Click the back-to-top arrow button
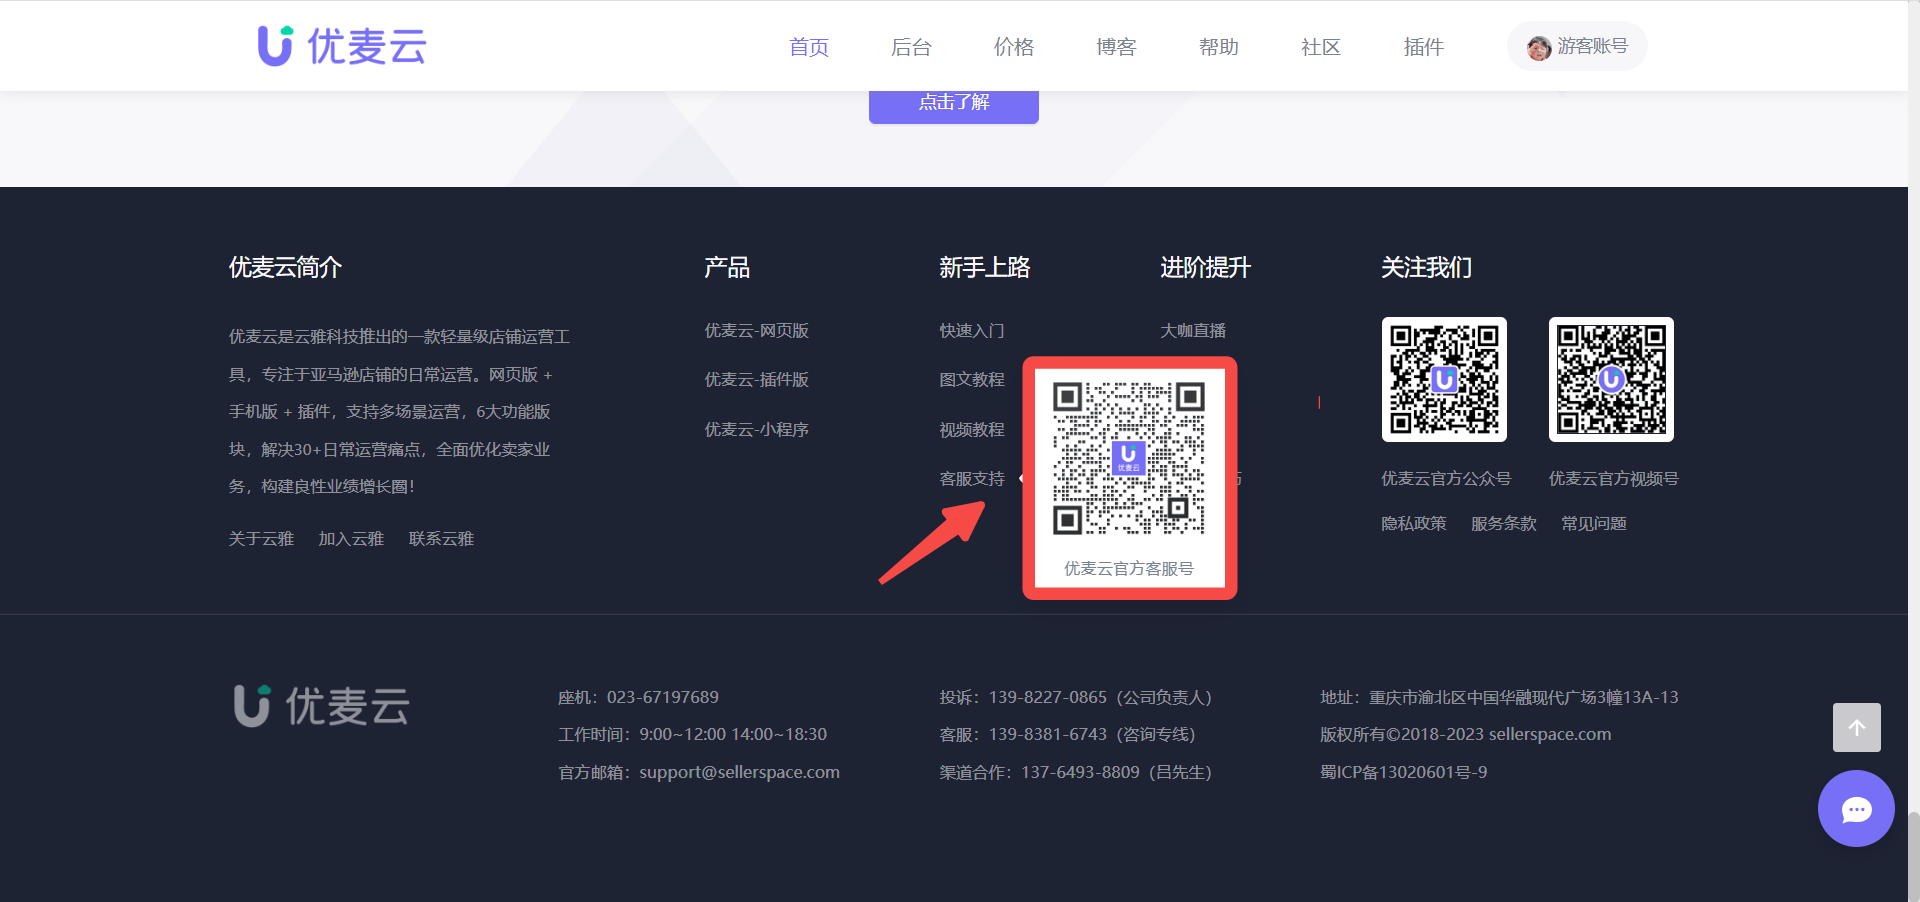The height and width of the screenshot is (902, 1920). coord(1857,728)
